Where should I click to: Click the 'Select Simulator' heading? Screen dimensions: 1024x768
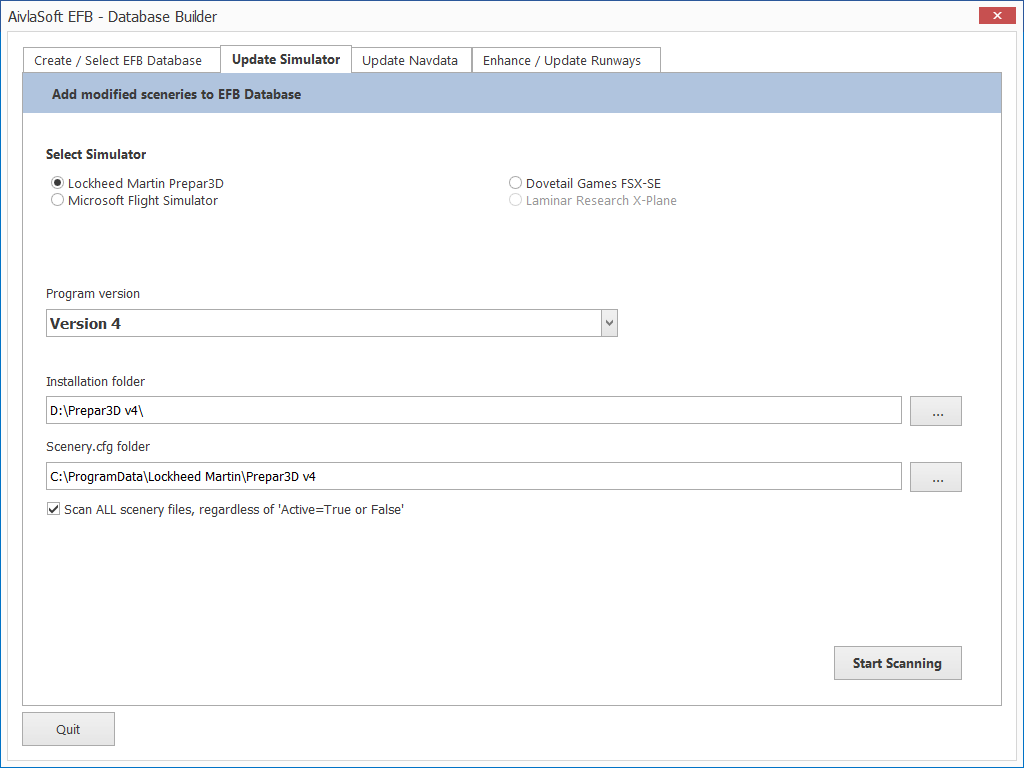(96, 154)
